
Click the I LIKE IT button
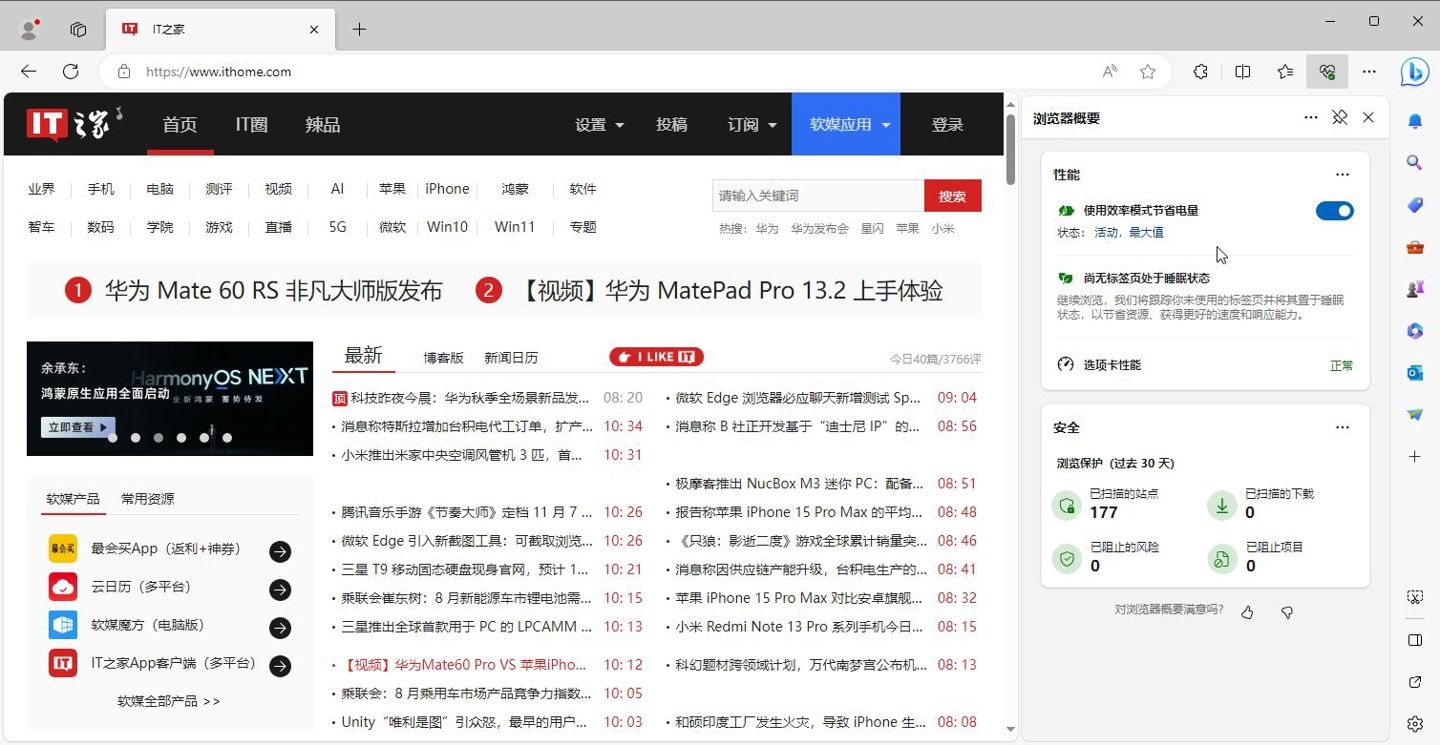(656, 357)
